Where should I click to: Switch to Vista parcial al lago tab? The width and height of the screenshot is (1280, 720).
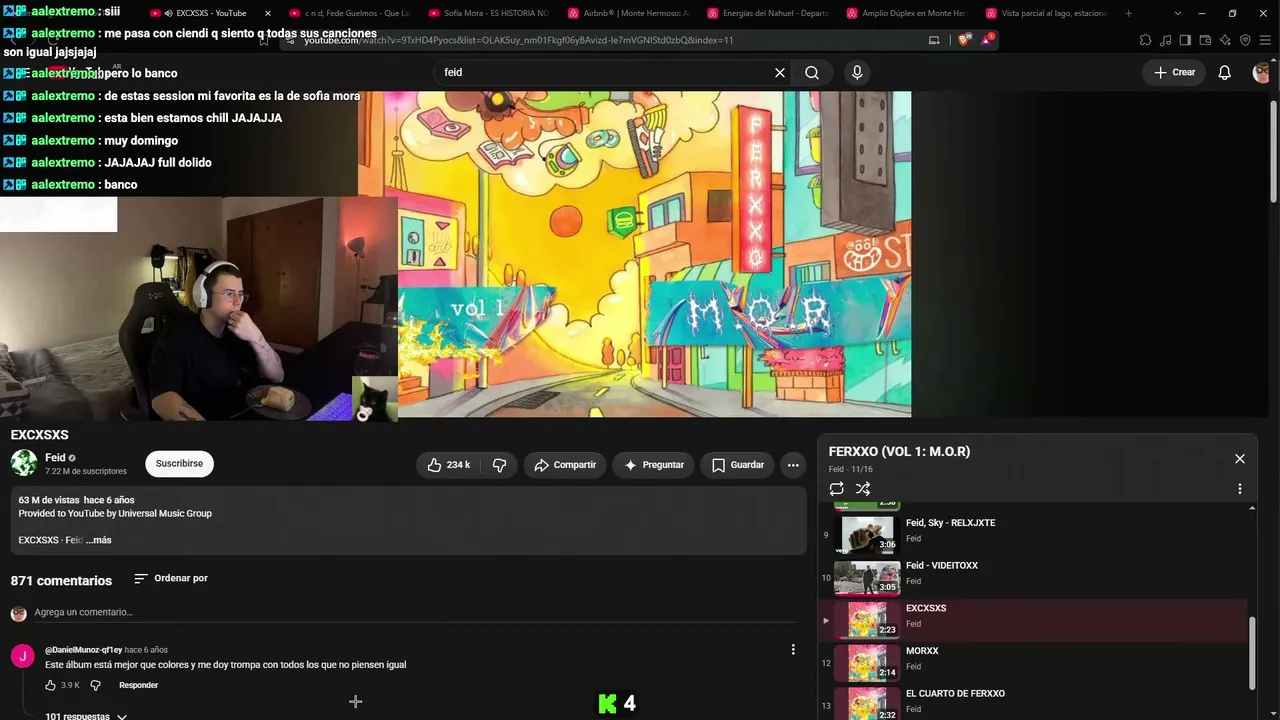[x=1046, y=13]
